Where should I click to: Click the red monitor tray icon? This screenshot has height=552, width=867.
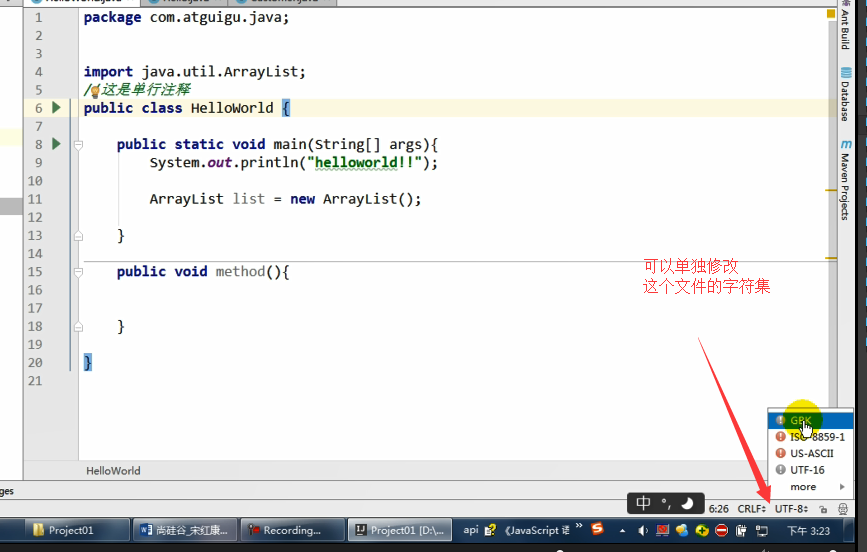pyautogui.click(x=662, y=530)
